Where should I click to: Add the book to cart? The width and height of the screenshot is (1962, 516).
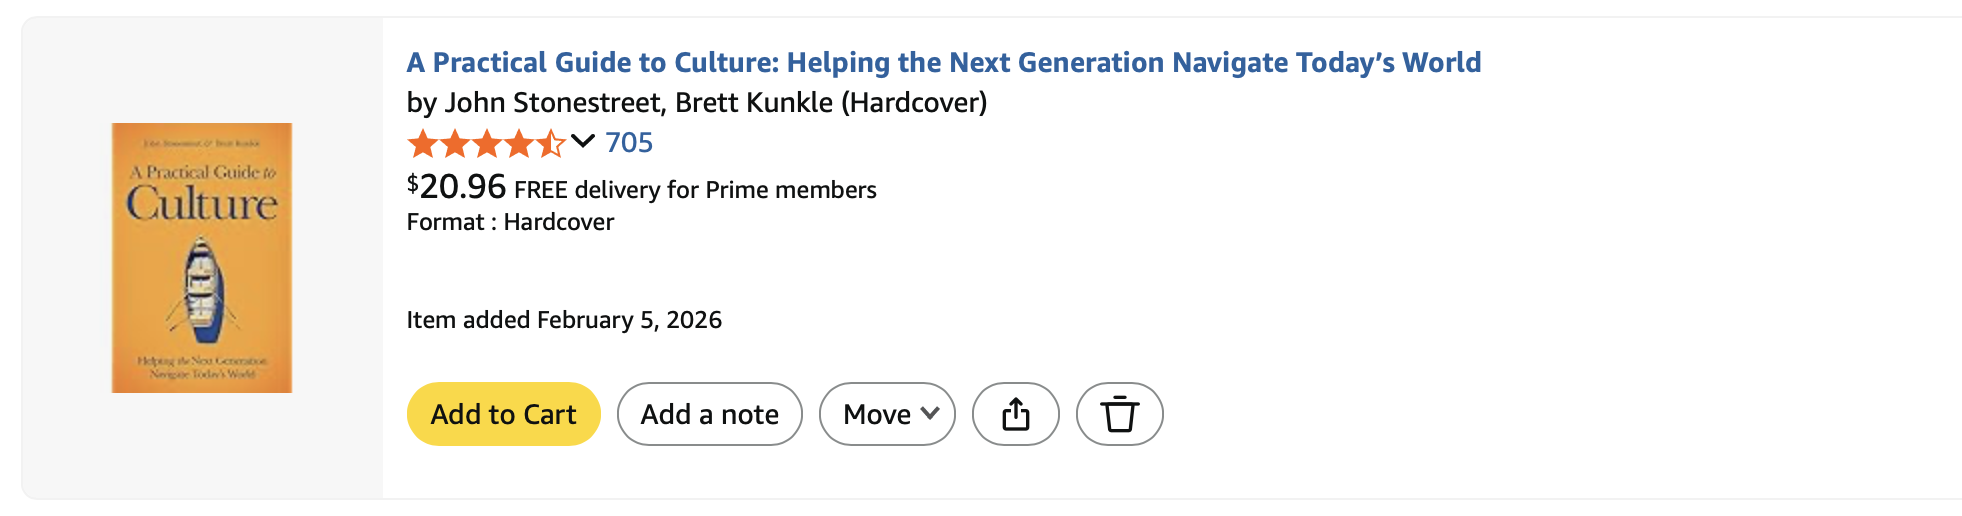coord(503,414)
